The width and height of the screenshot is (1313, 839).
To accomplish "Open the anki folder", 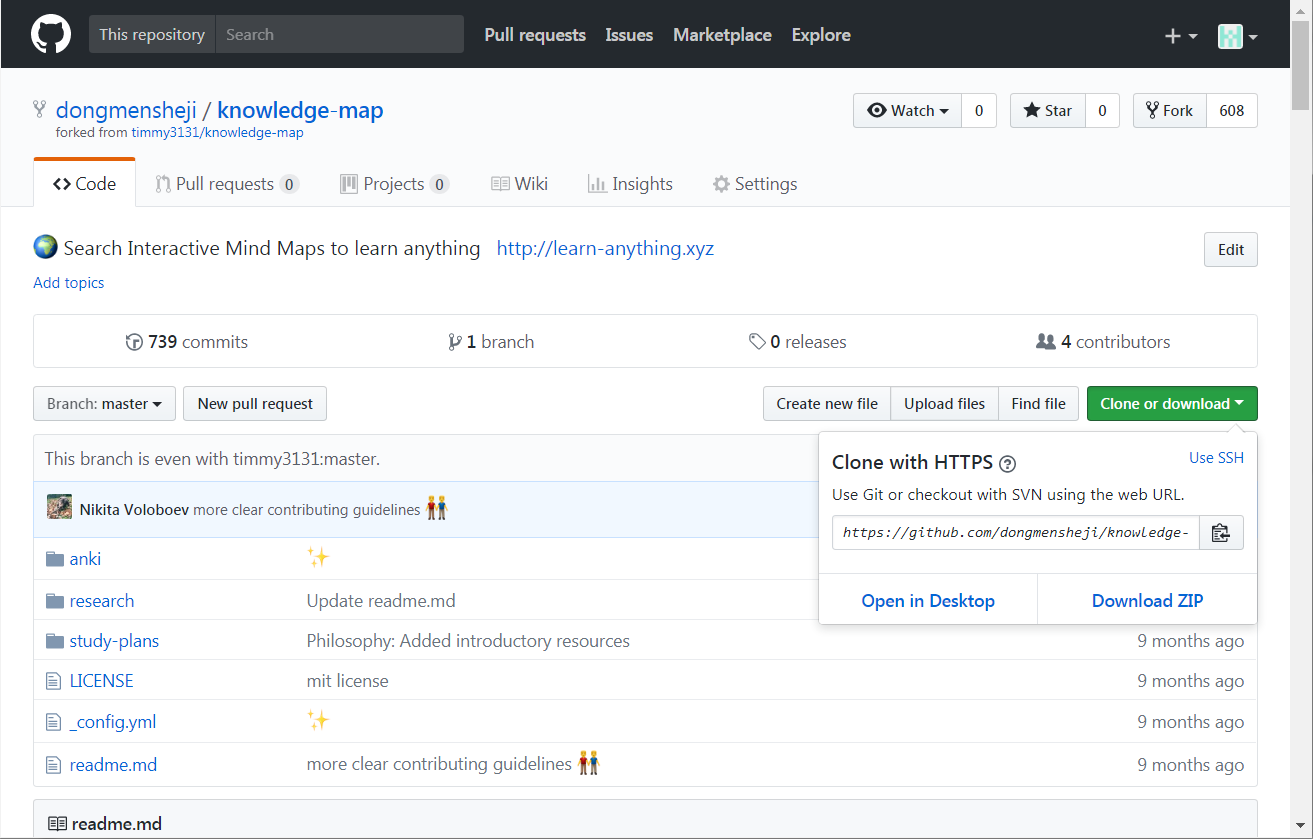I will click(x=85, y=559).
